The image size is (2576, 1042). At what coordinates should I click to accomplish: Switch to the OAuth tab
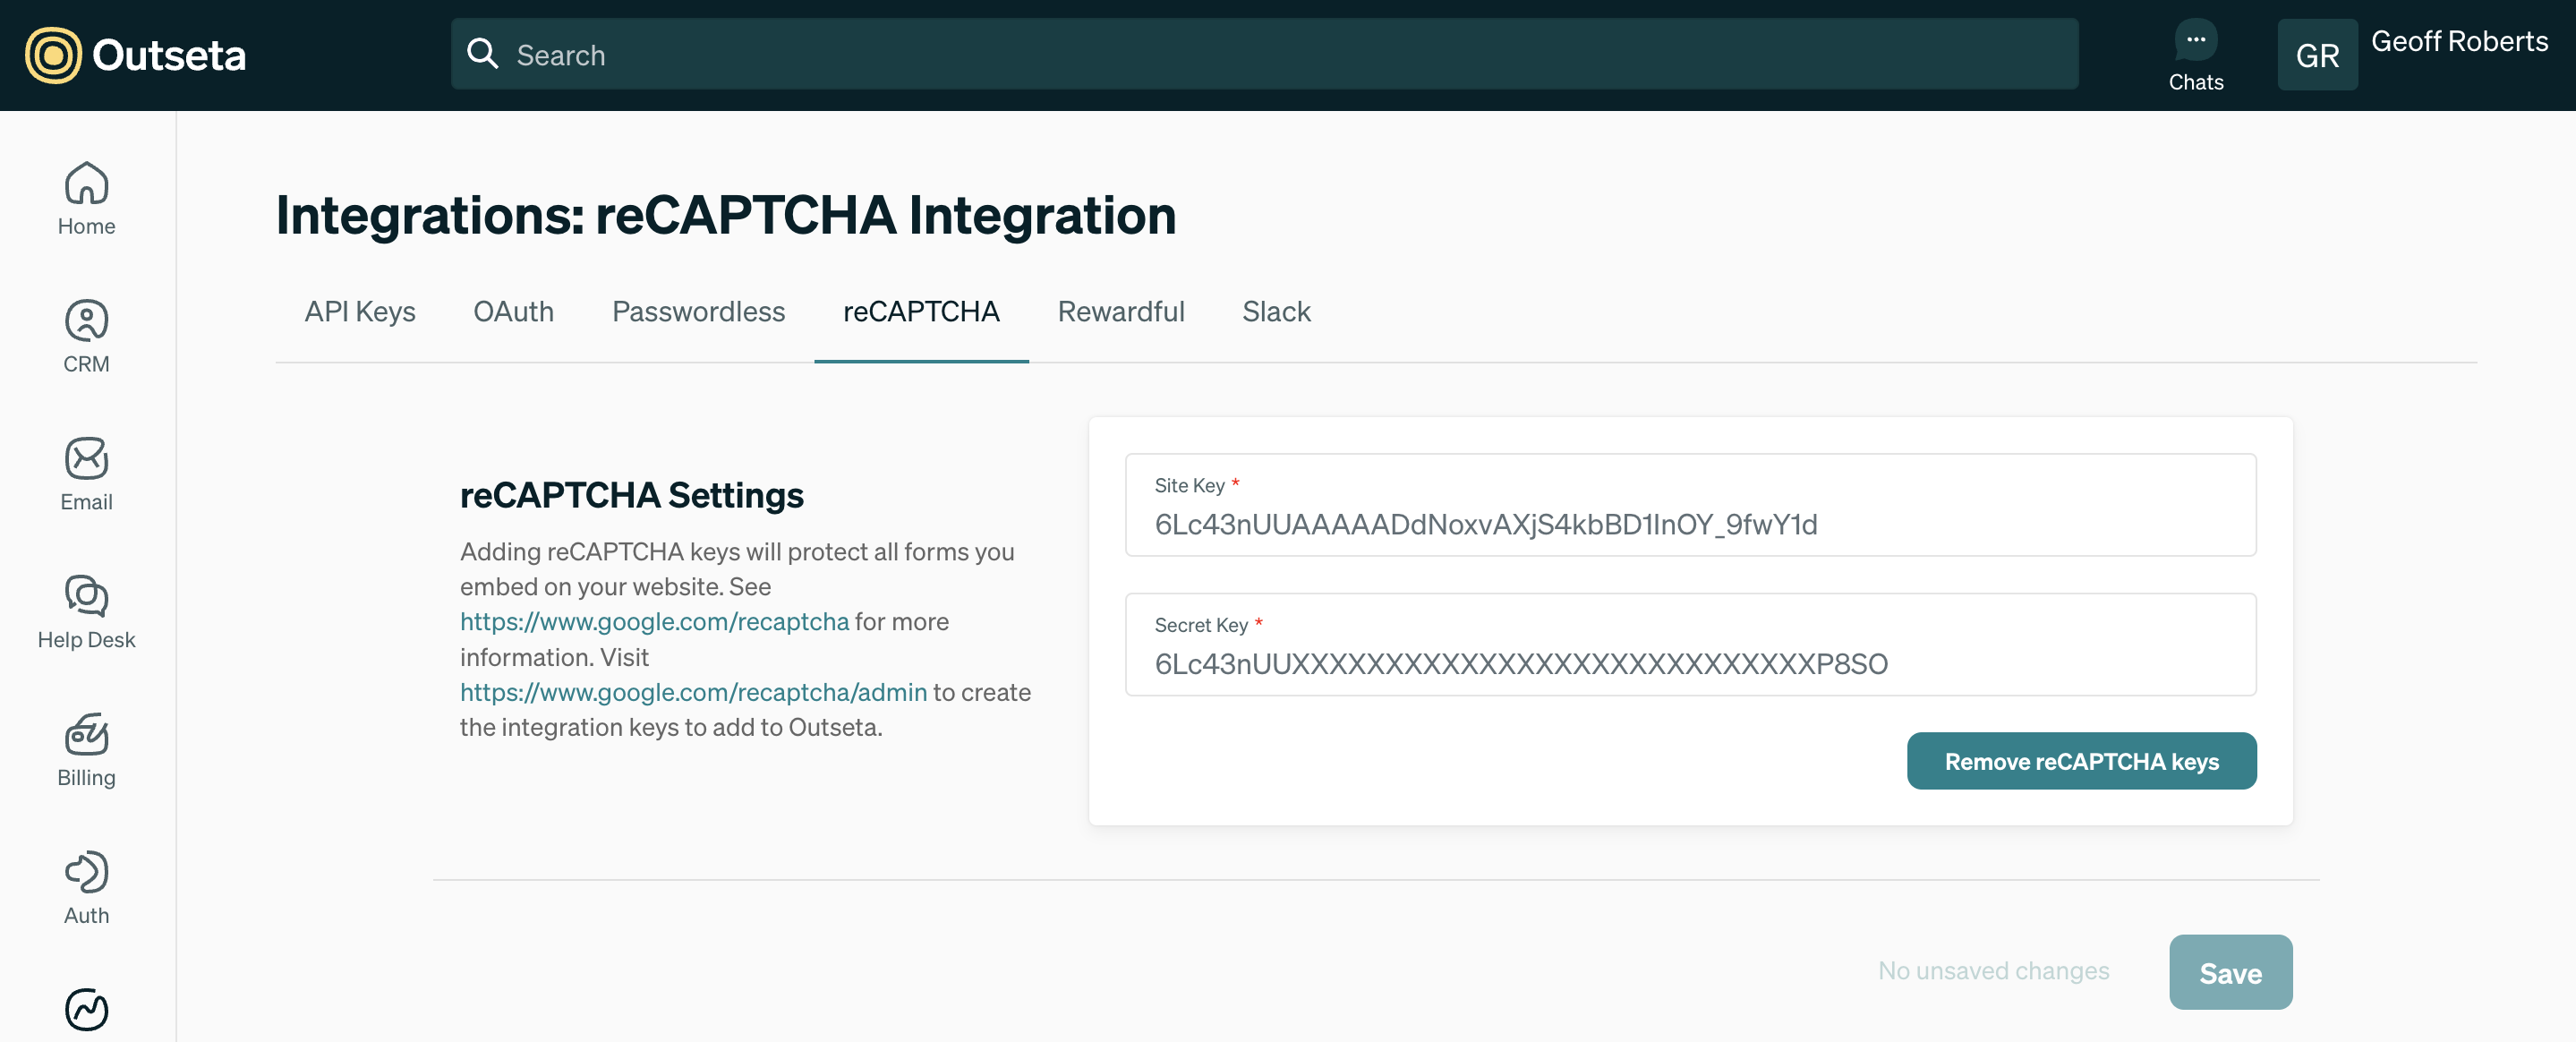pyautogui.click(x=513, y=312)
